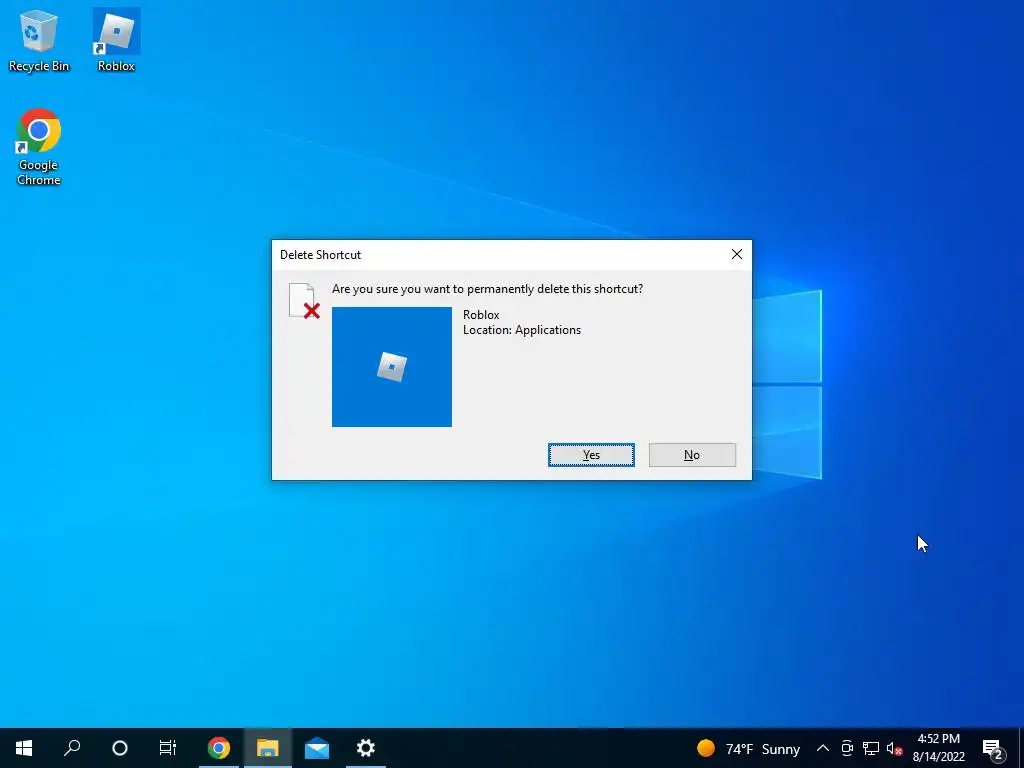
Task: Click the delete file warning icon
Action: pos(304,301)
